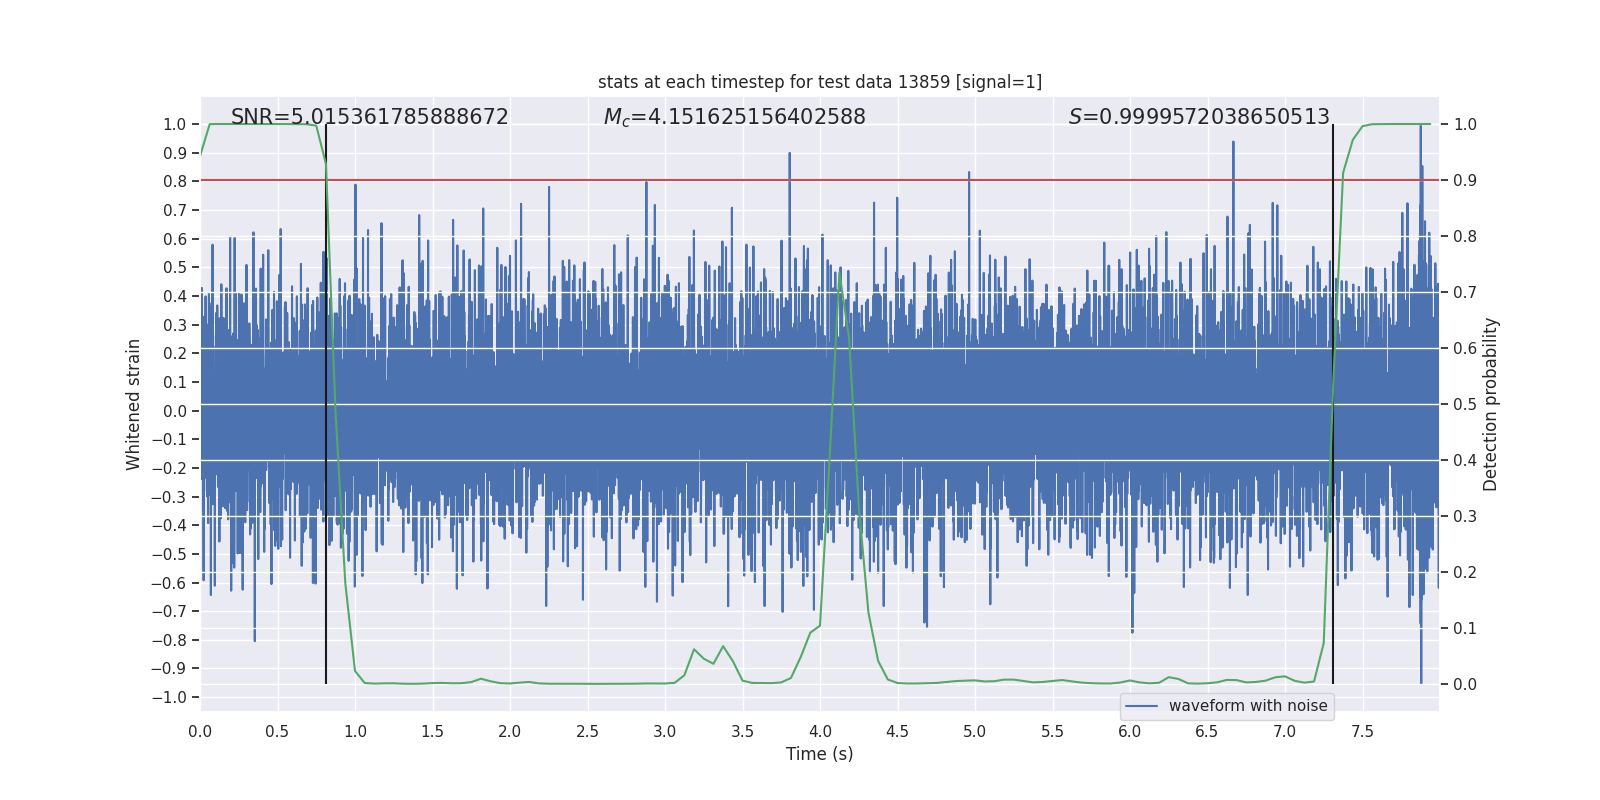
Task: Click the plot title mentioning test data 13859
Action: (820, 82)
